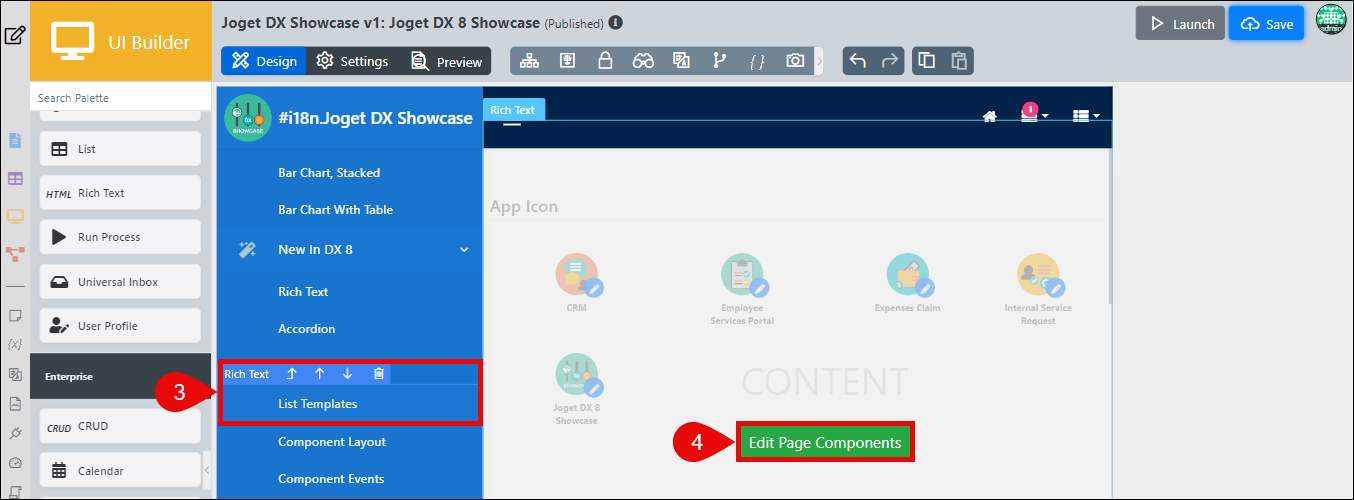Take a screenshot with camera icon

pos(795,61)
